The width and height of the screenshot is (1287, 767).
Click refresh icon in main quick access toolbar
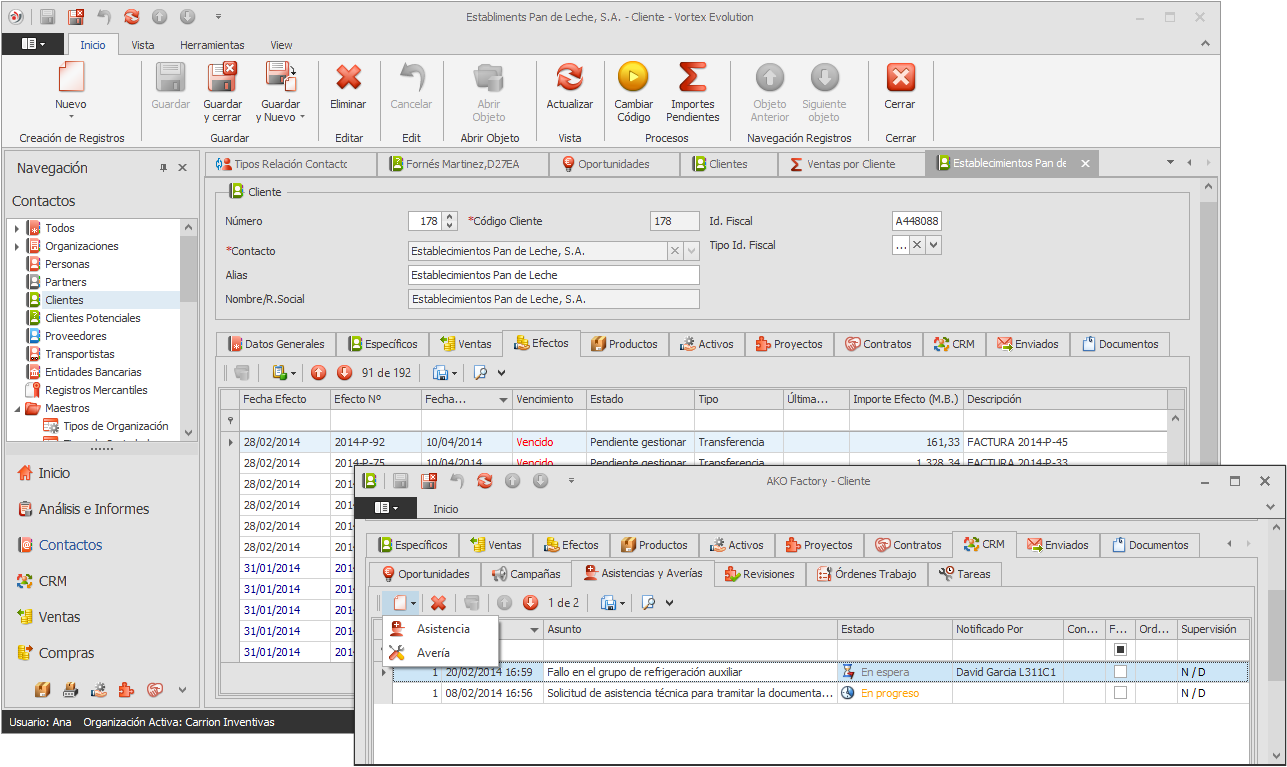point(132,17)
